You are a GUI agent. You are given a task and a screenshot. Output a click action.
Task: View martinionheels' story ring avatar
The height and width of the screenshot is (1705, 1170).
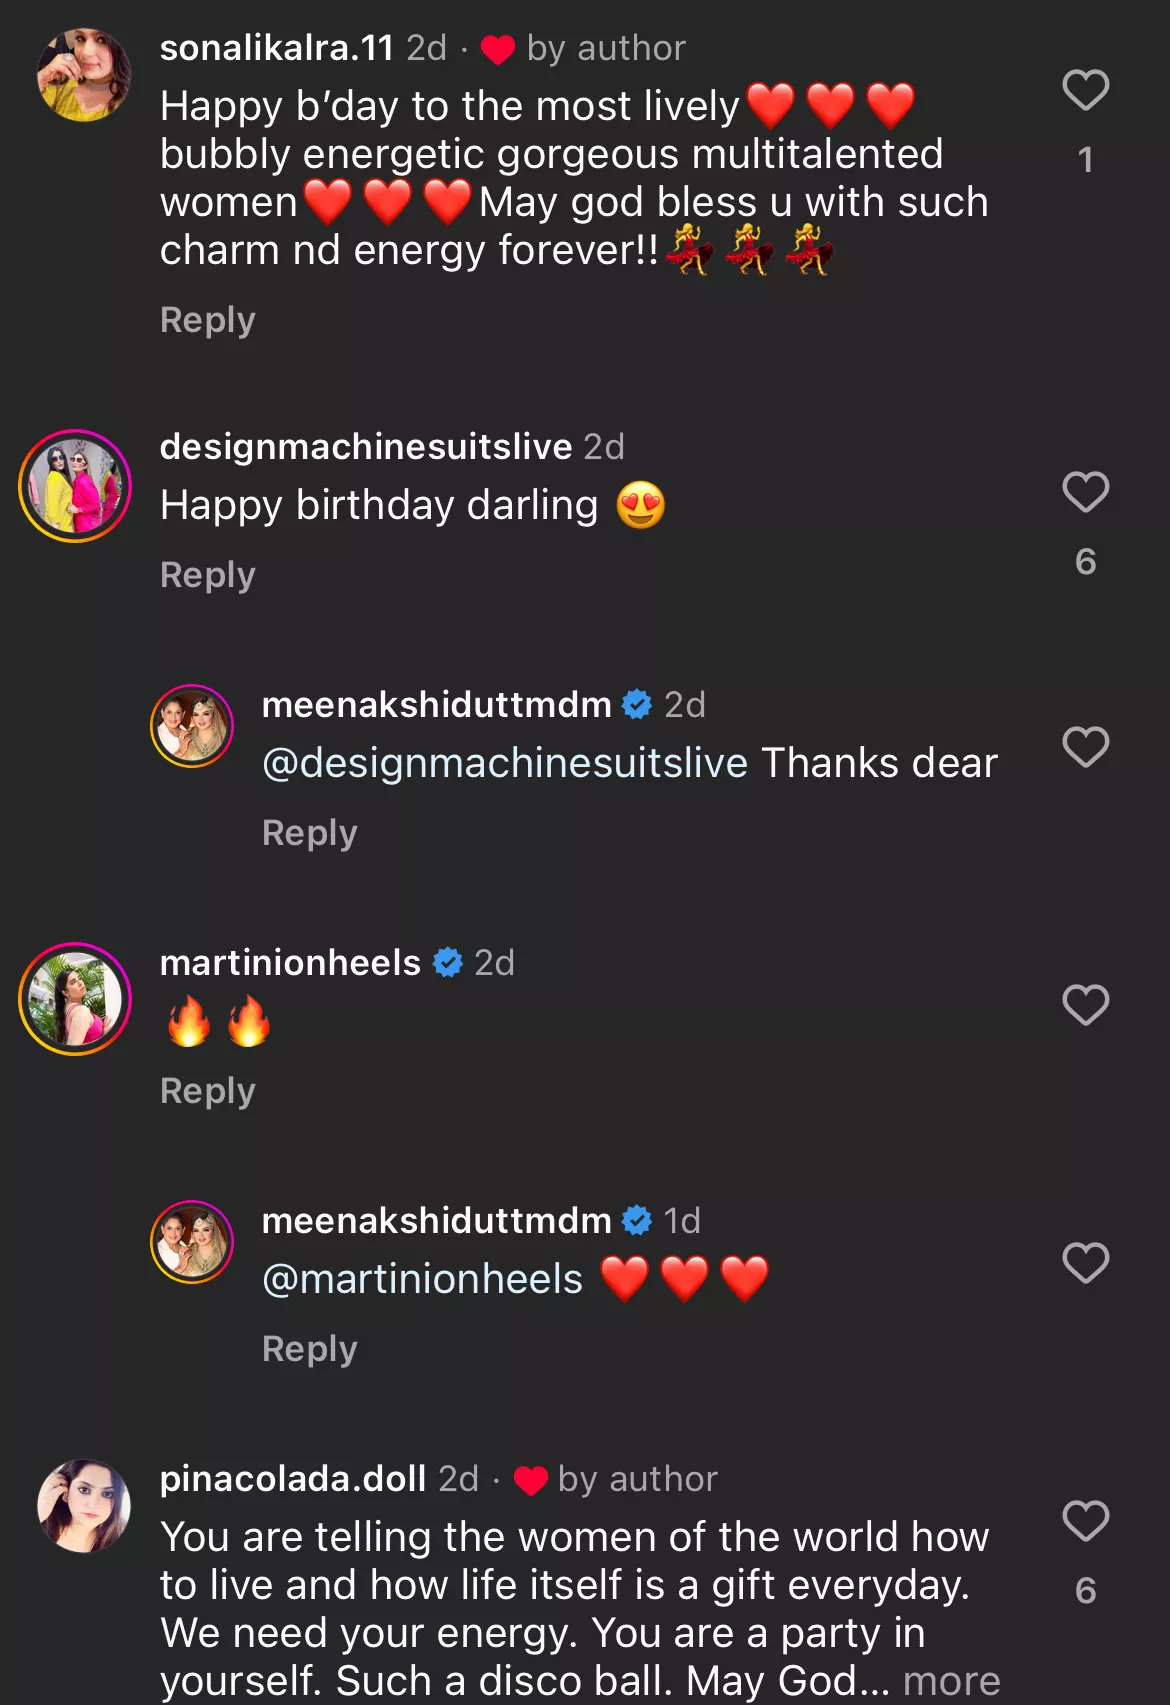[x=75, y=999]
